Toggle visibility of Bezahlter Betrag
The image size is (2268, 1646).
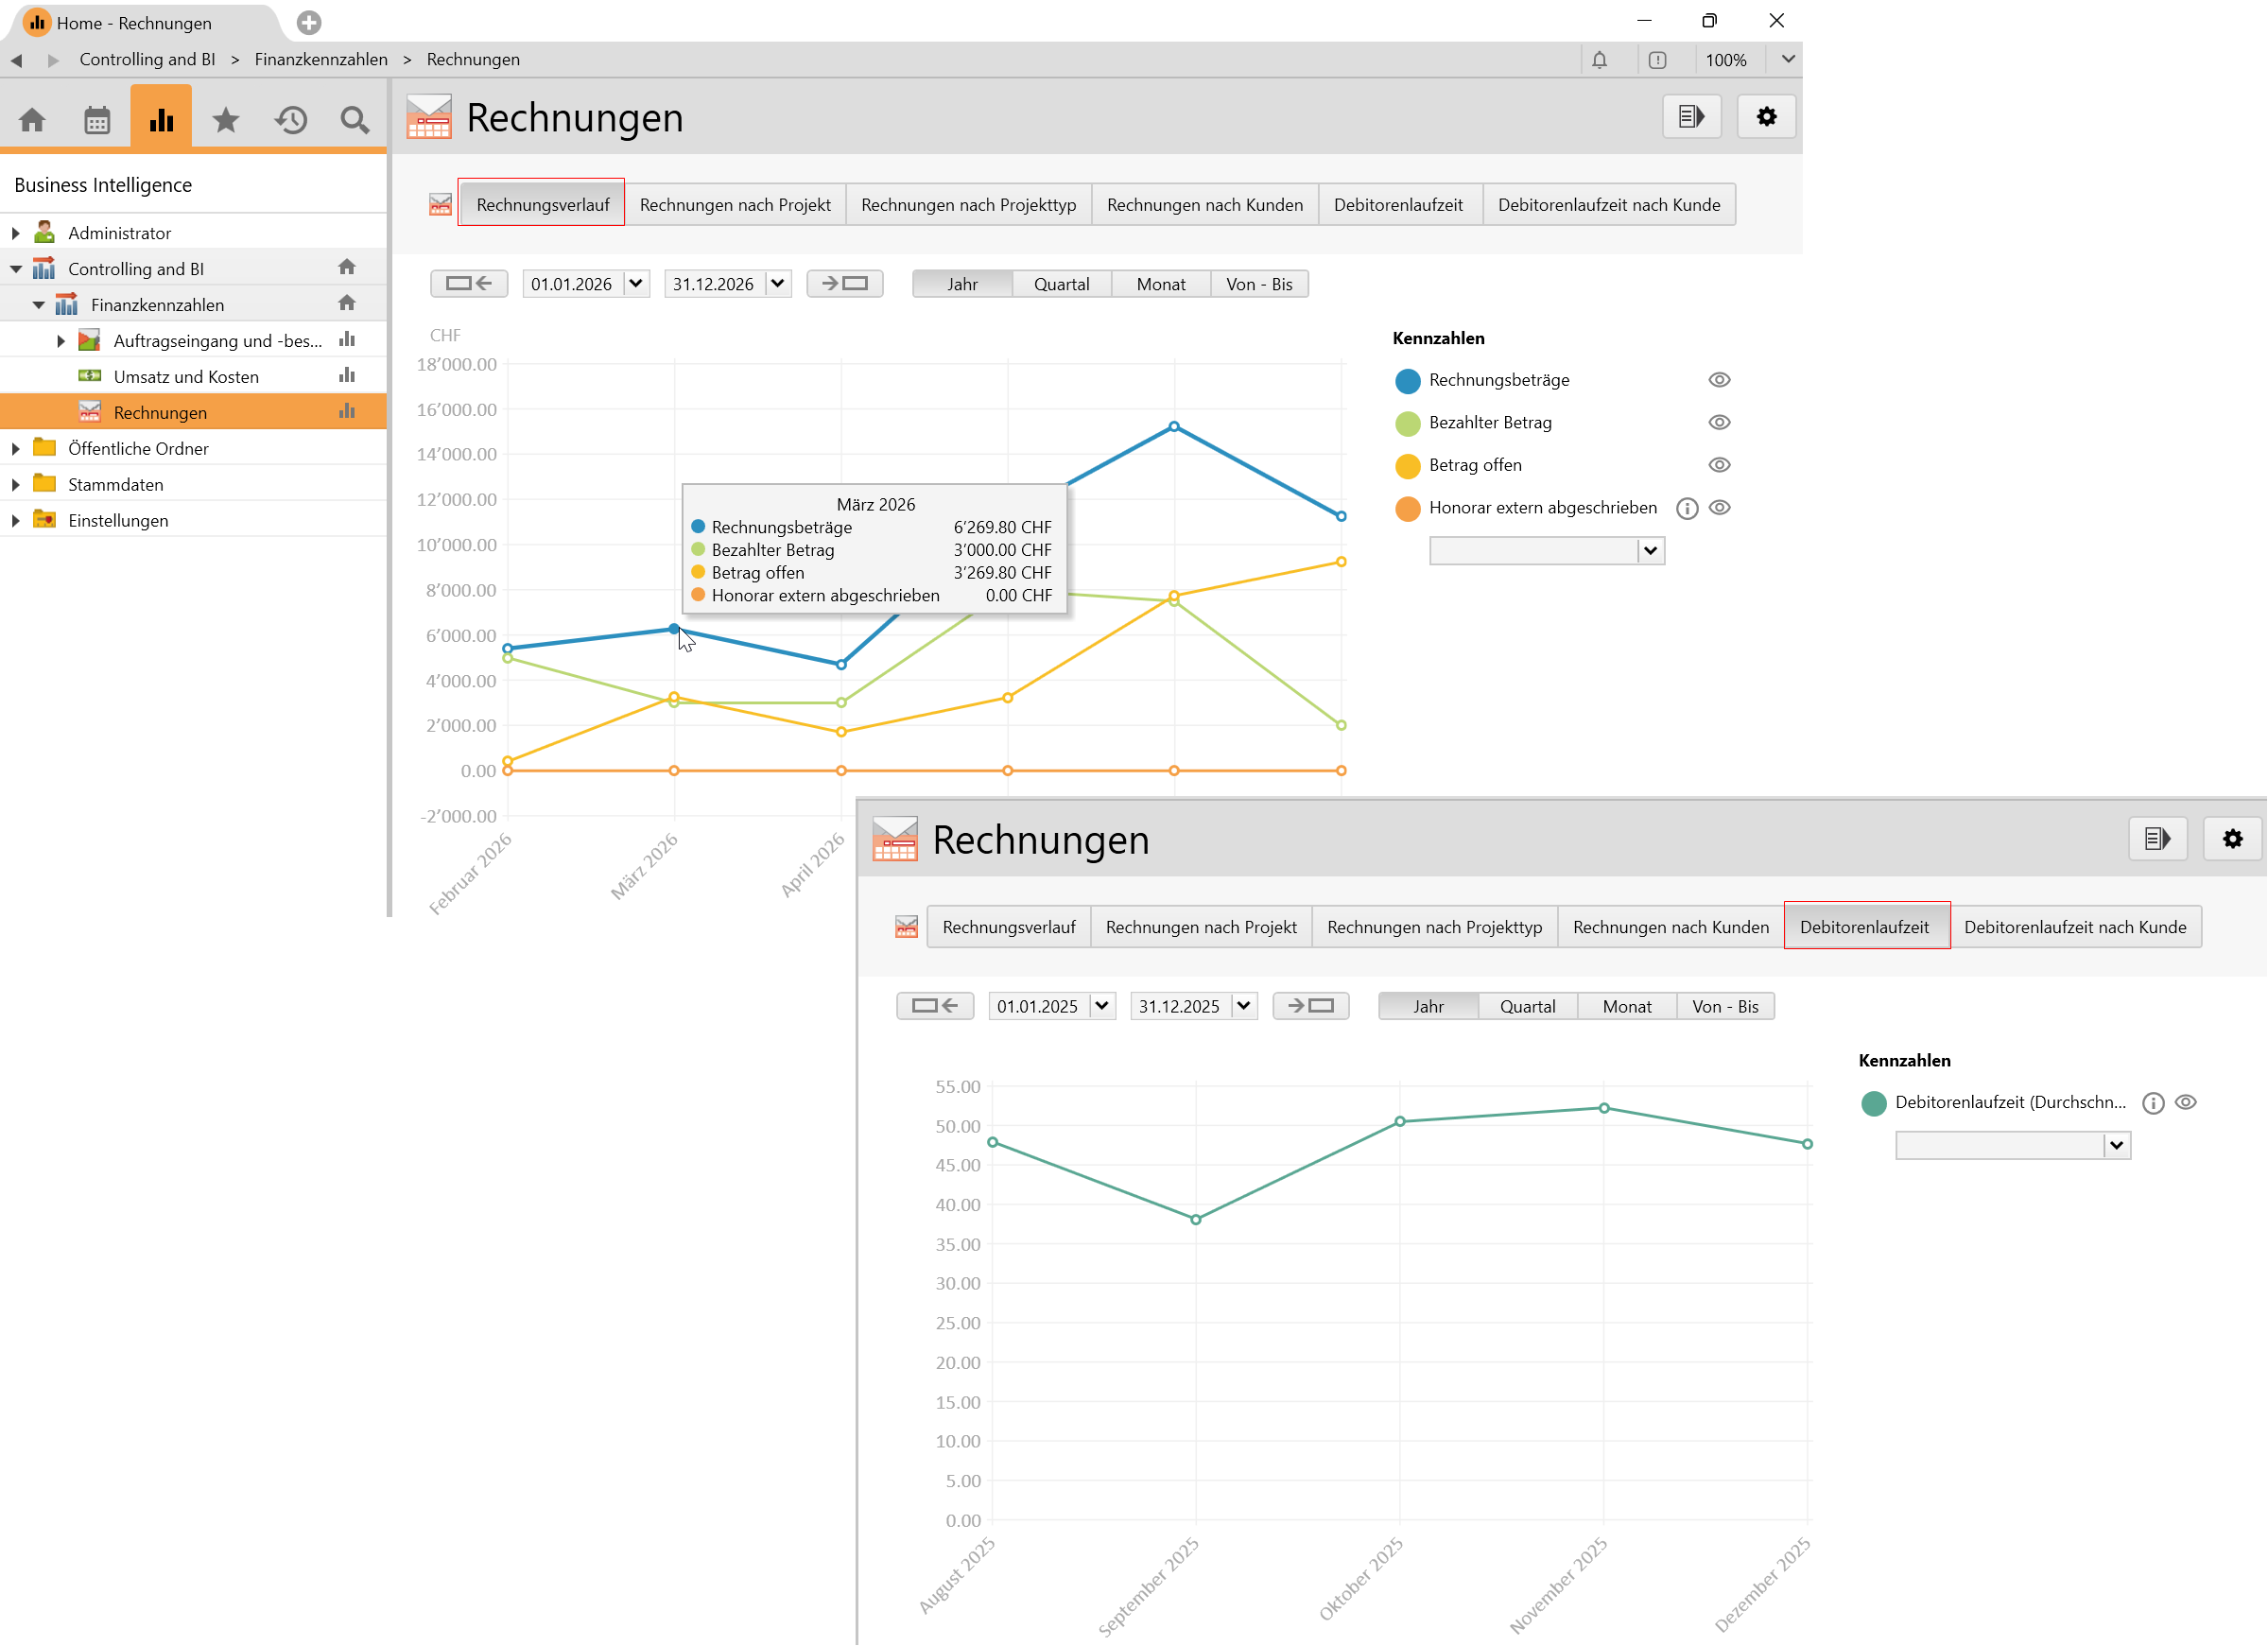tap(1719, 422)
